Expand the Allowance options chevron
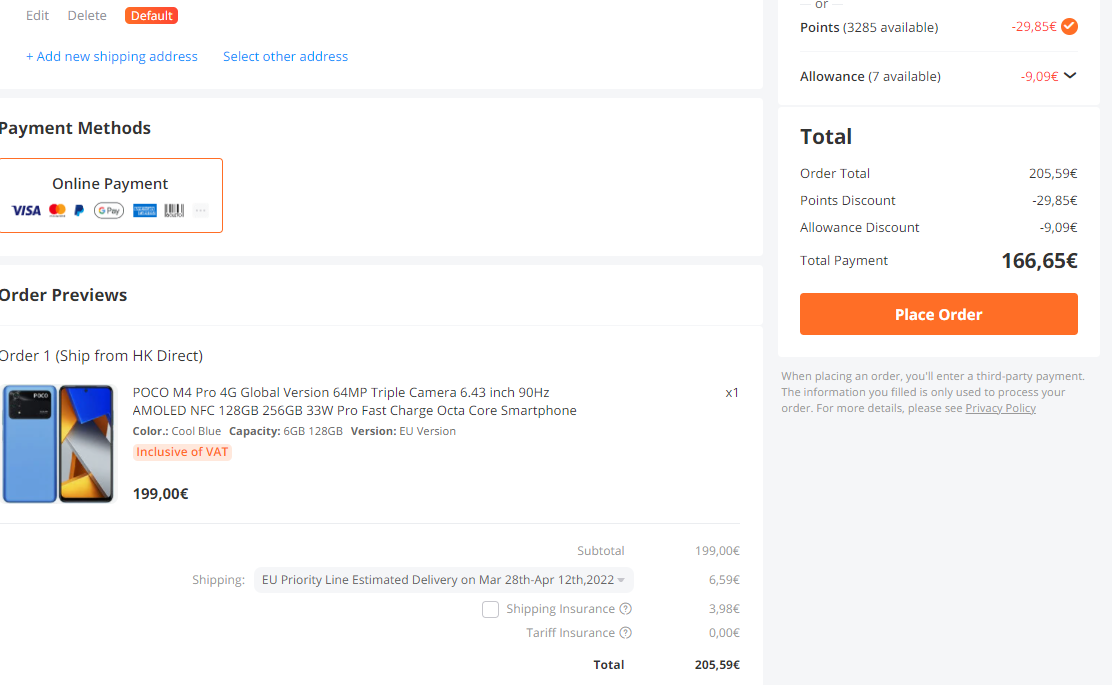The image size is (1112, 685). tap(1070, 75)
